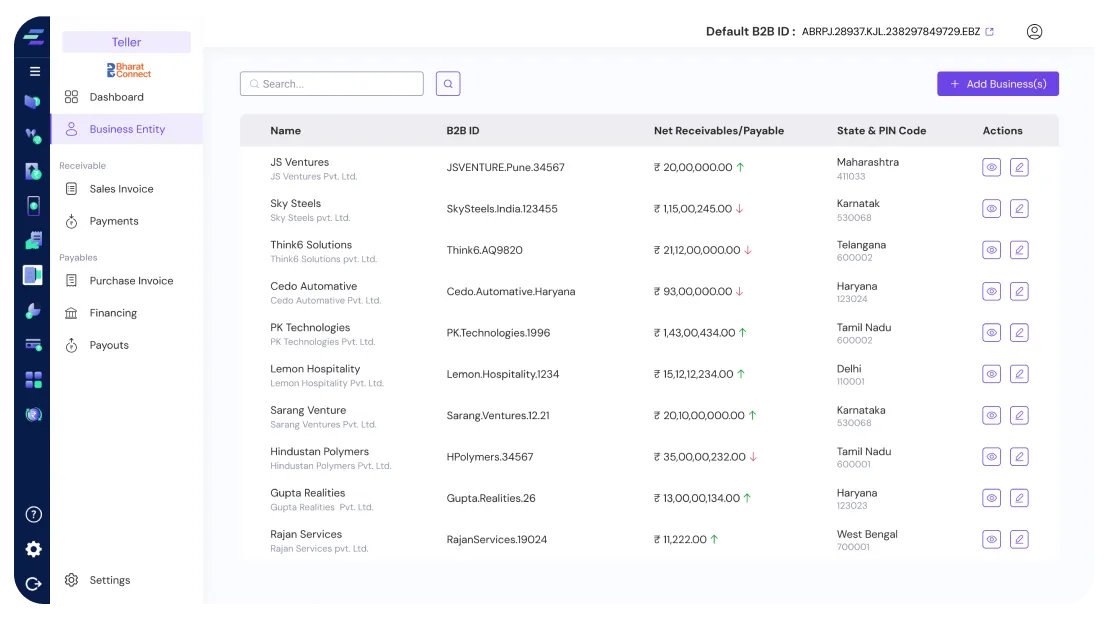
Task: Select the Hindustan Polymers name
Action: click(319, 451)
